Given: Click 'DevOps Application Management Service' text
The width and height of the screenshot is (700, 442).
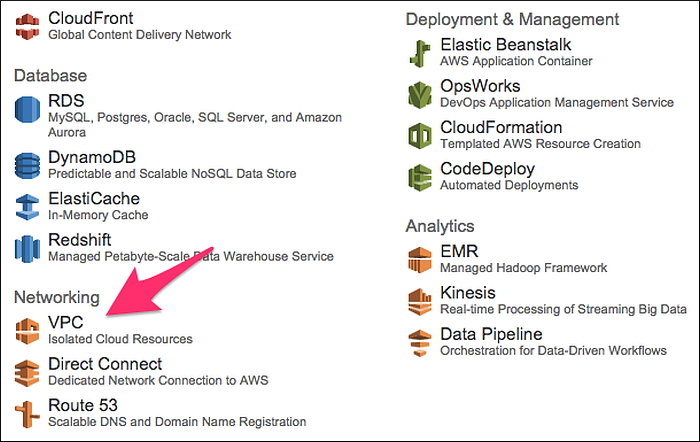Looking at the screenshot, I should [x=557, y=103].
